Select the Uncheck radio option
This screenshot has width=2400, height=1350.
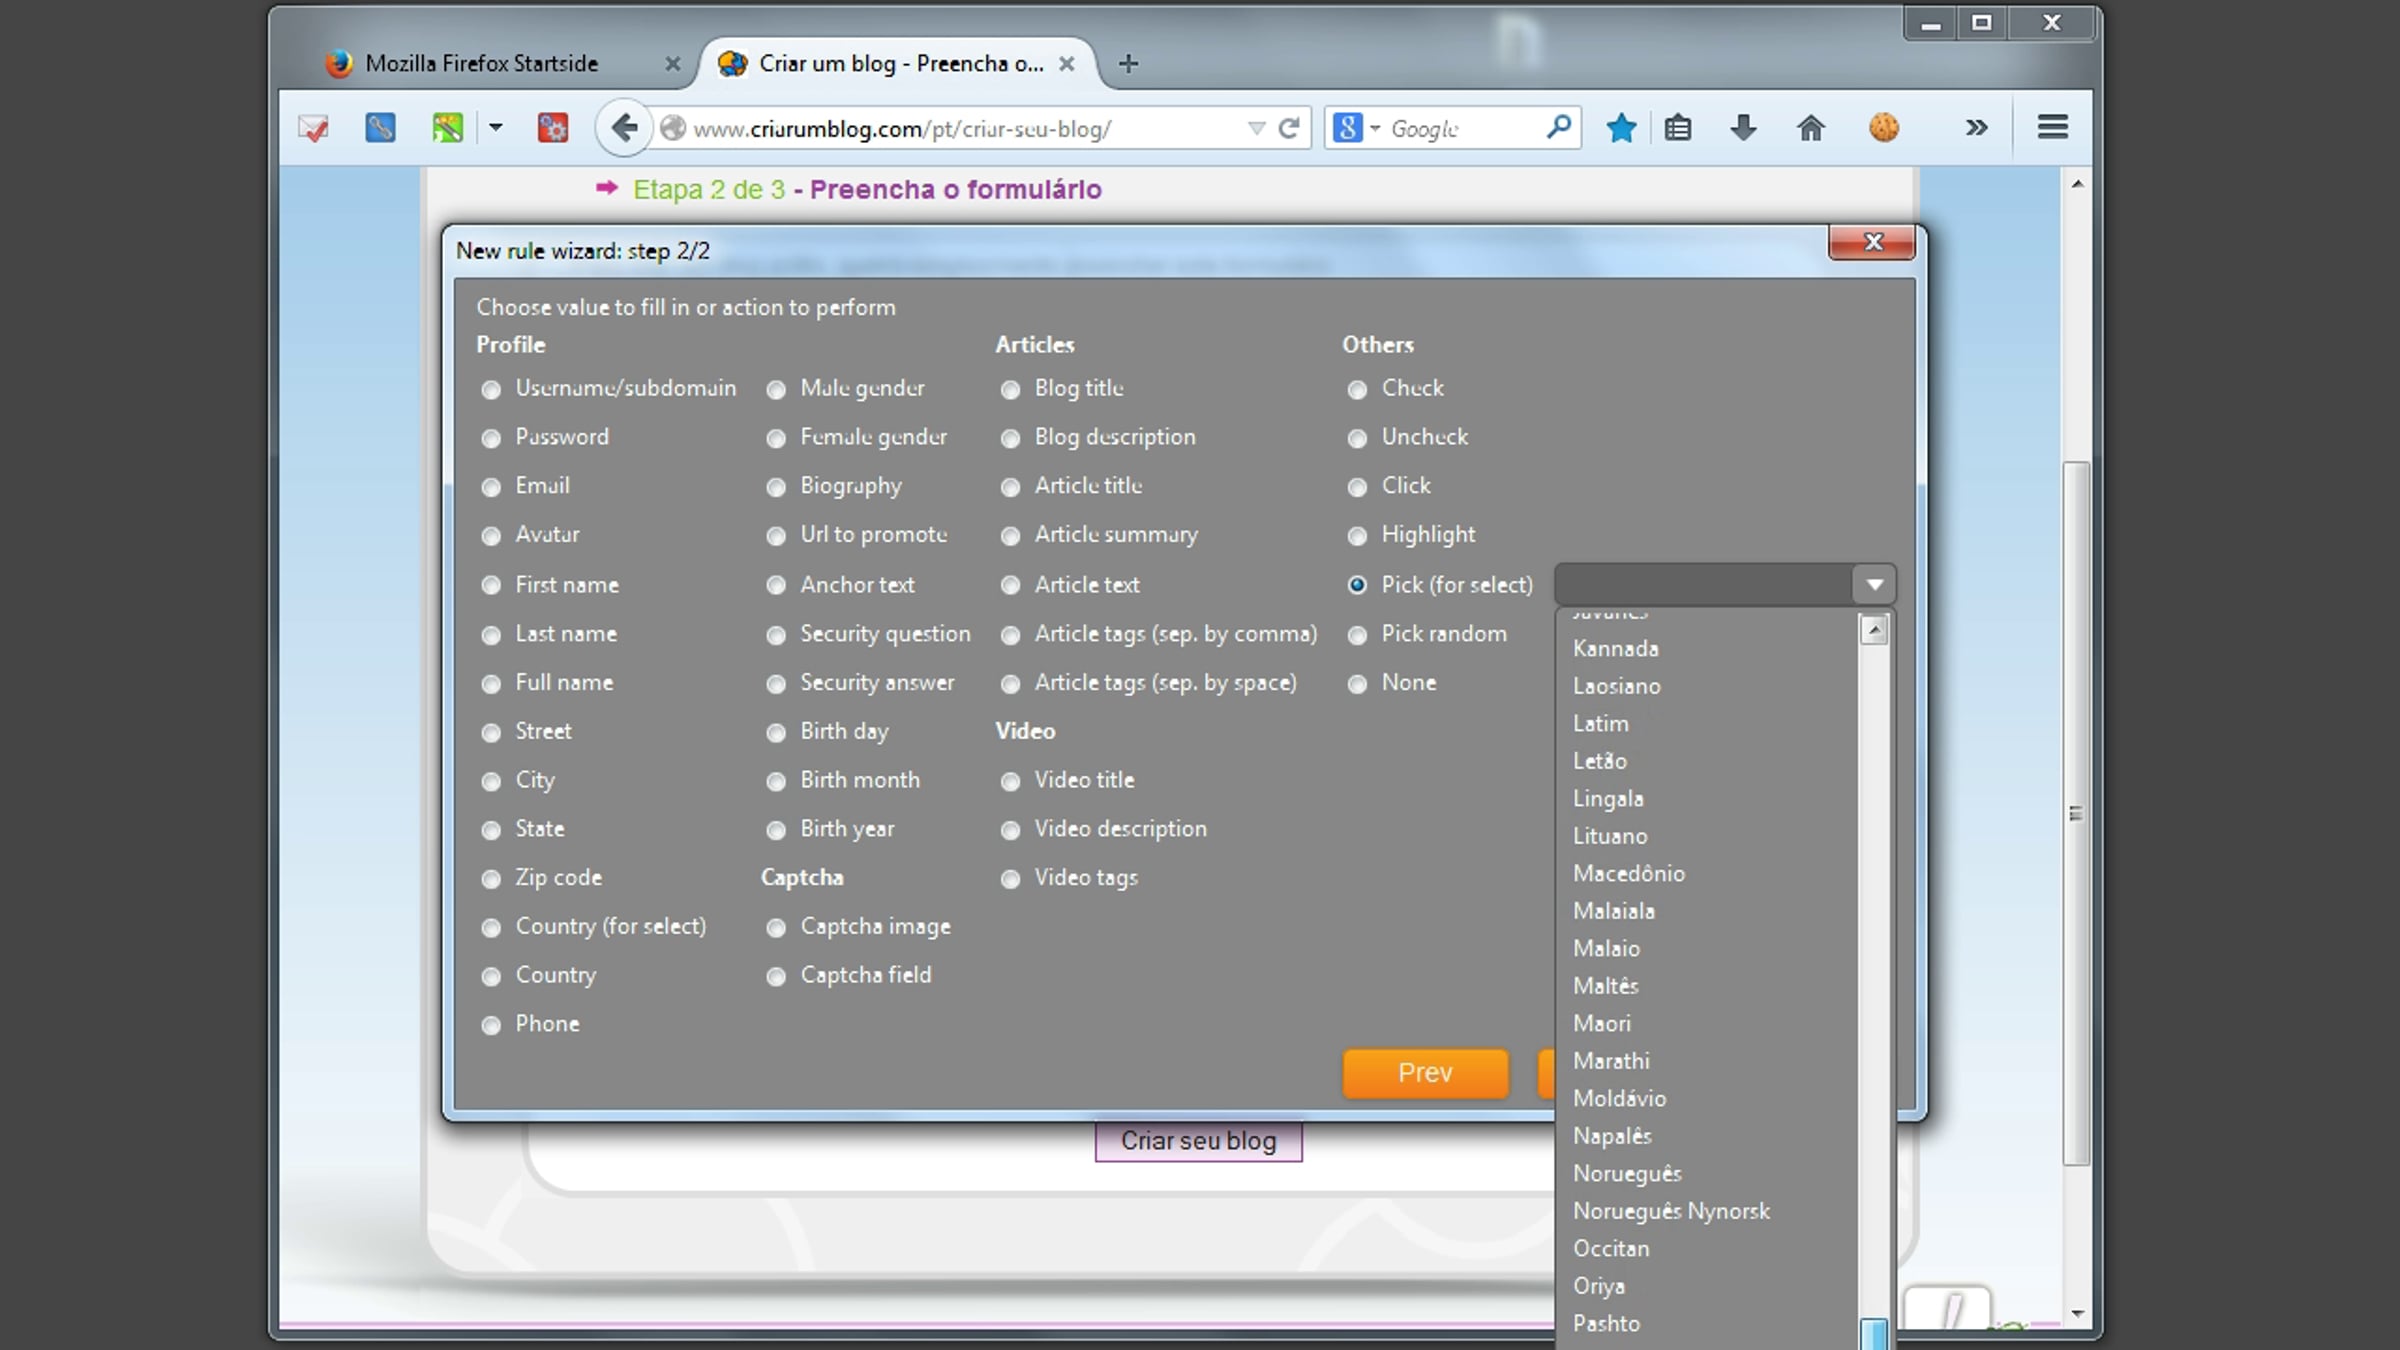(1357, 438)
